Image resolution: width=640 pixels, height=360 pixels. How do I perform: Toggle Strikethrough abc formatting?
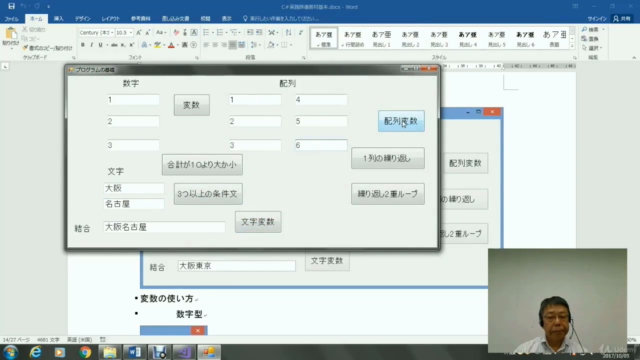pos(114,45)
